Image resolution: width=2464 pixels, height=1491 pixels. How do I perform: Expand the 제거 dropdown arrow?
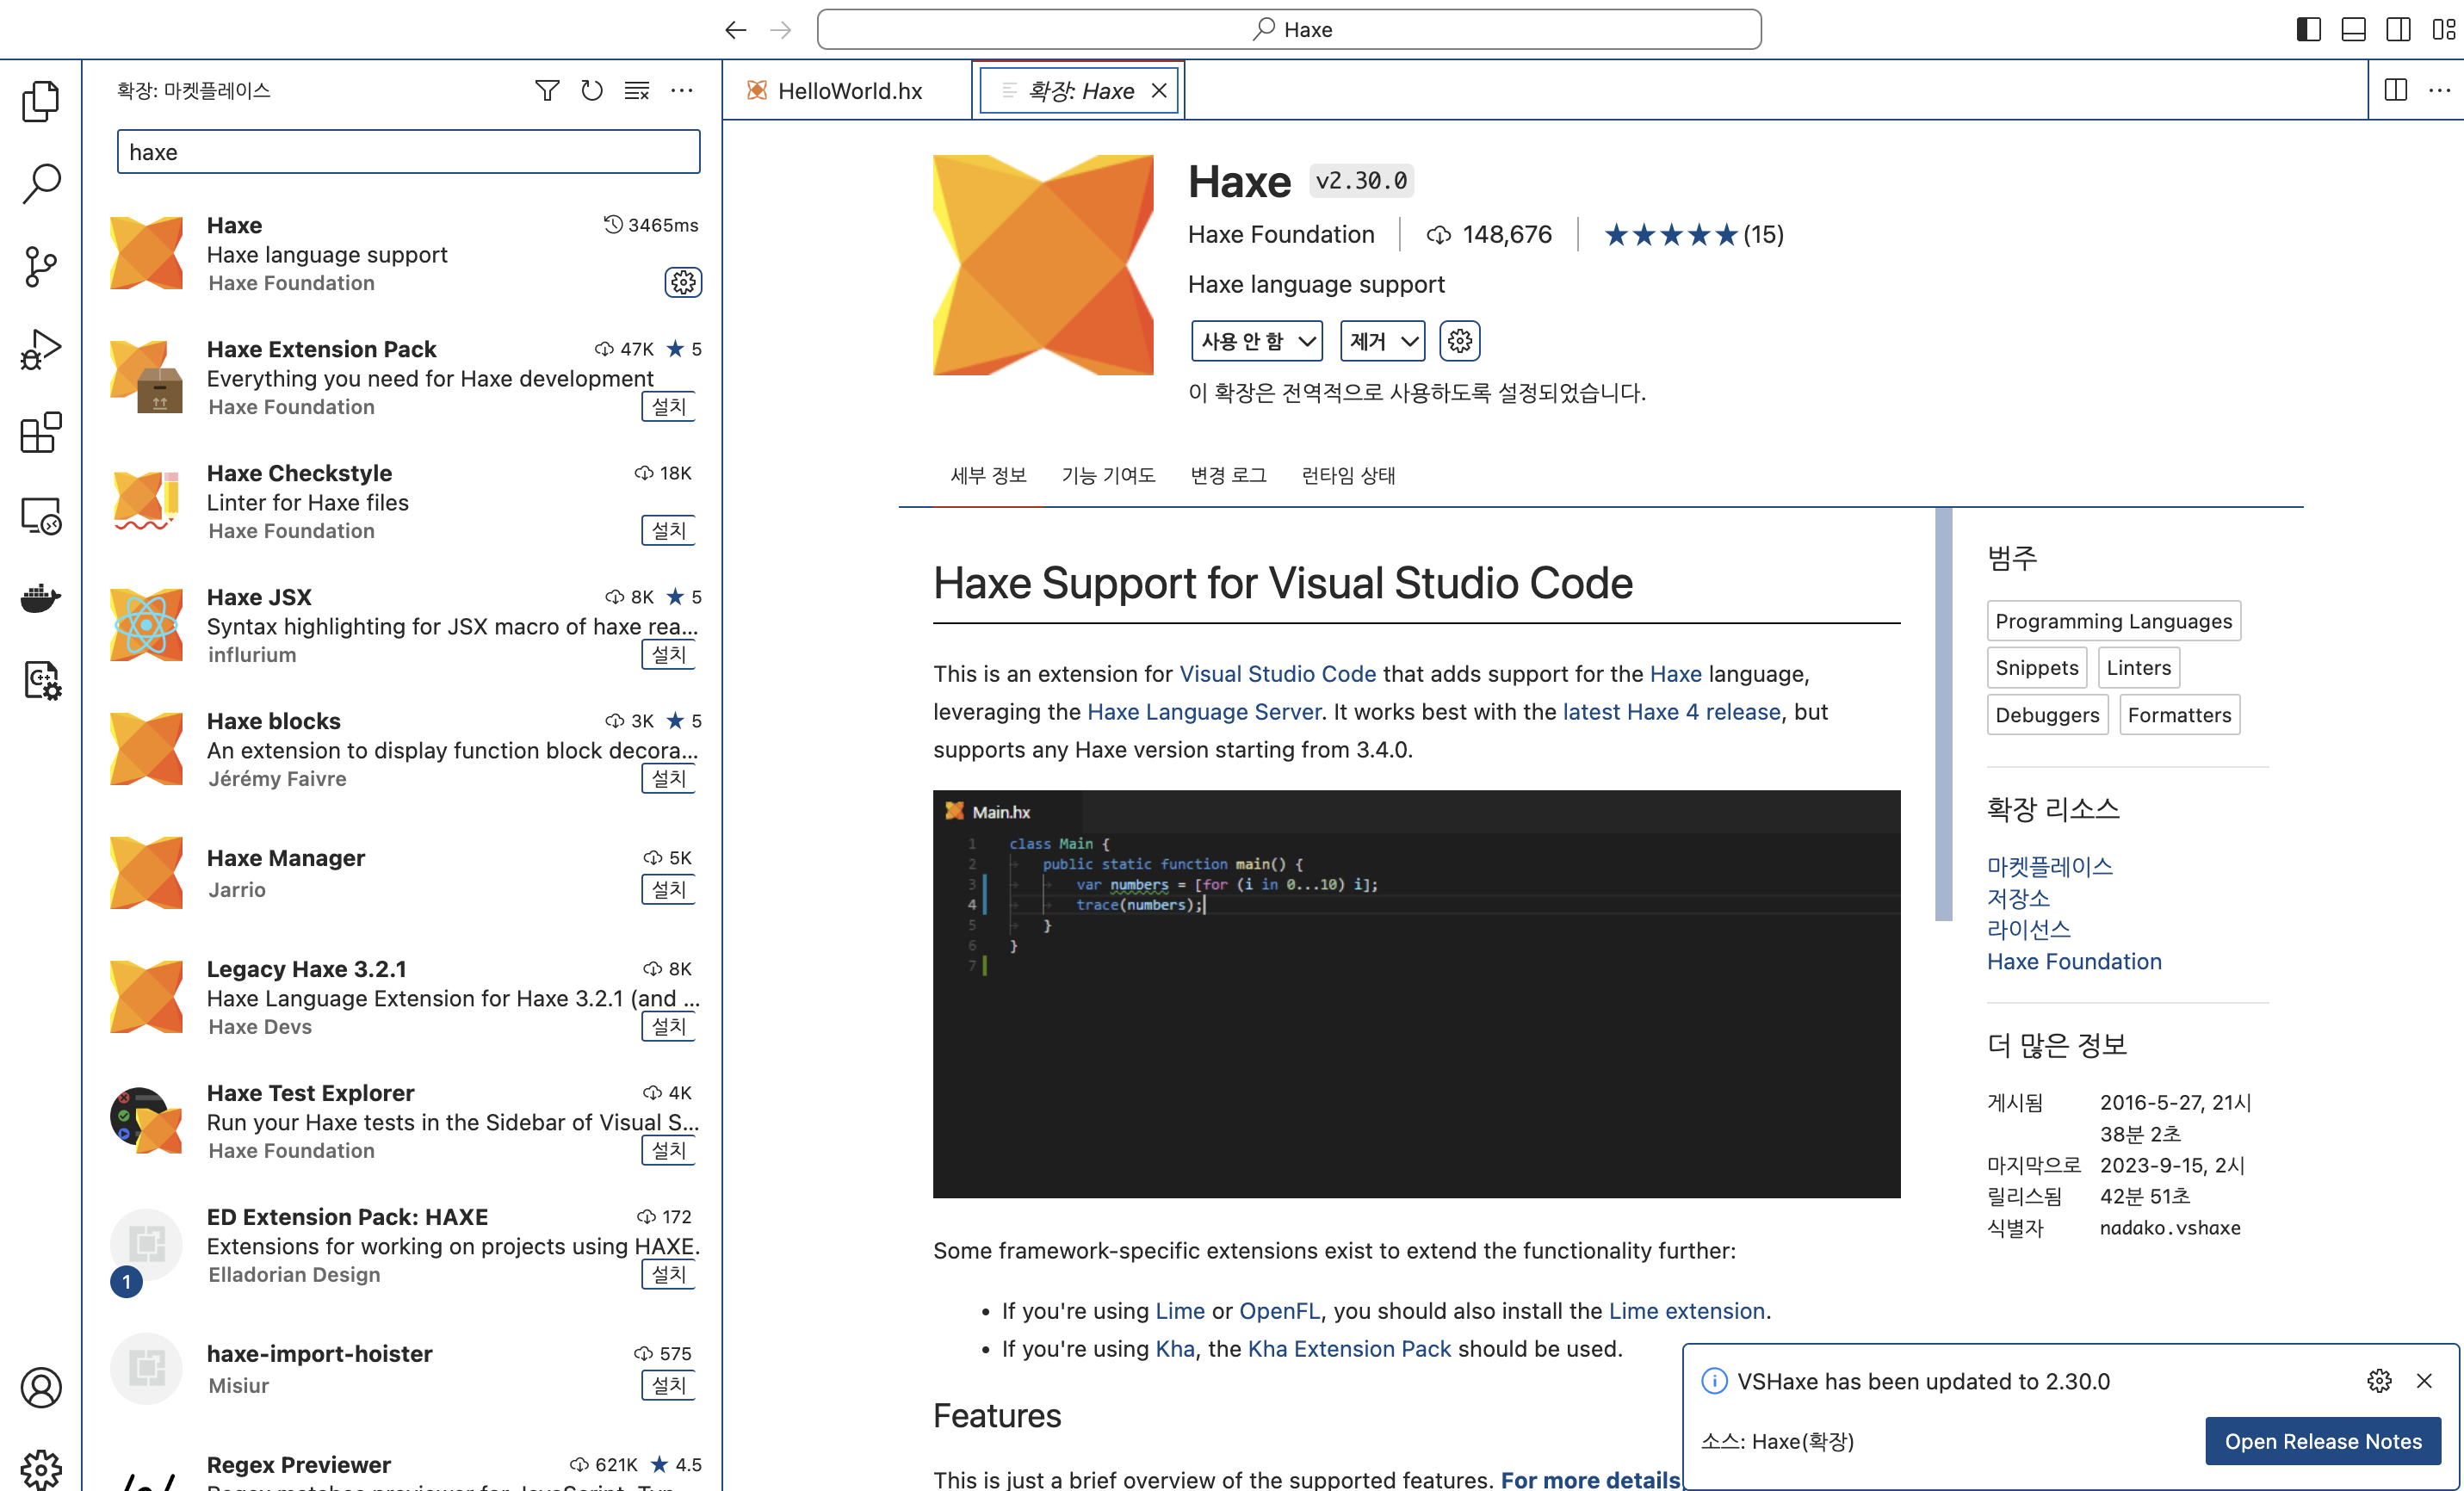coord(1409,342)
